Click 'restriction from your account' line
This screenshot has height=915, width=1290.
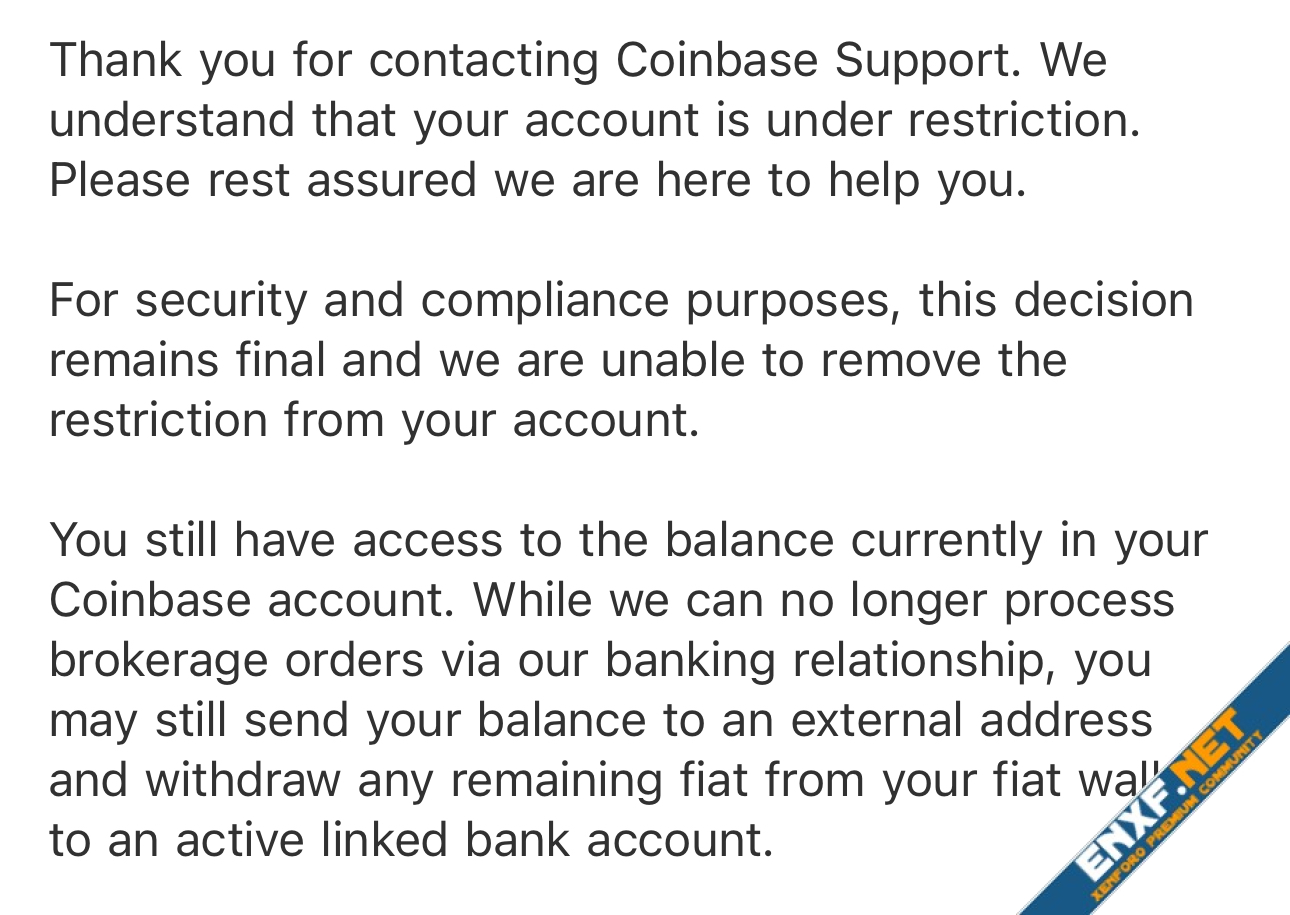(x=373, y=421)
